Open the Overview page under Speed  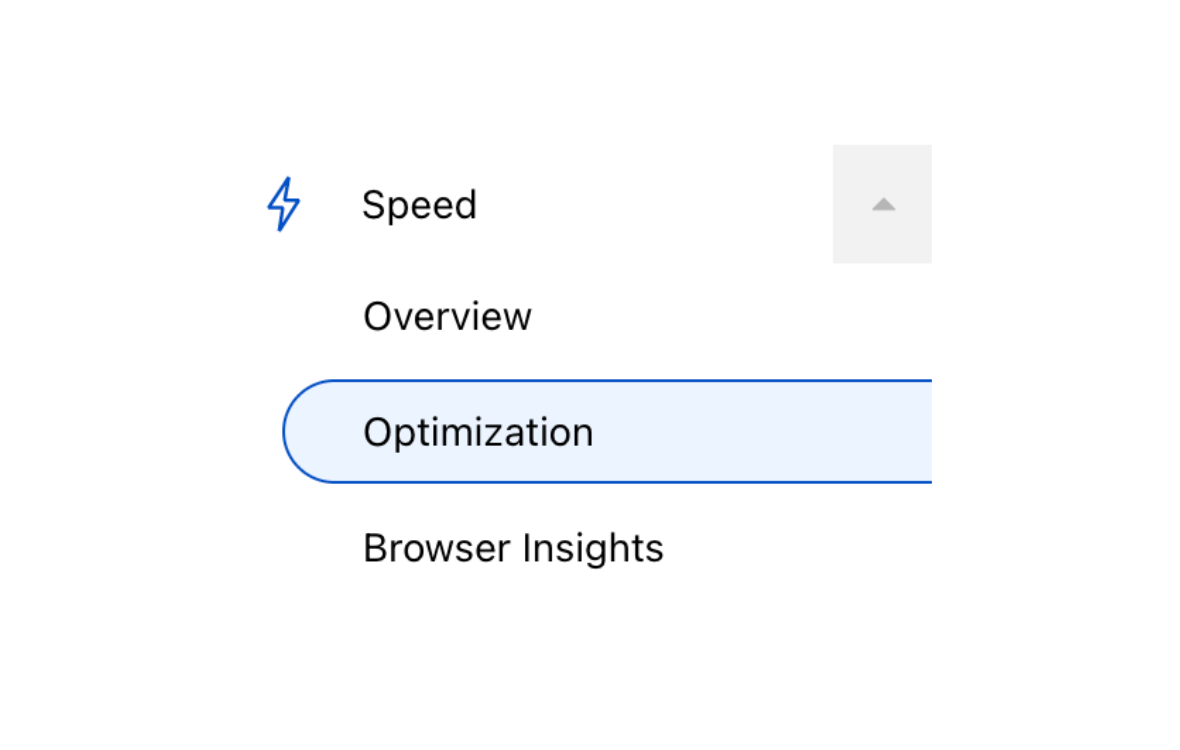click(447, 317)
